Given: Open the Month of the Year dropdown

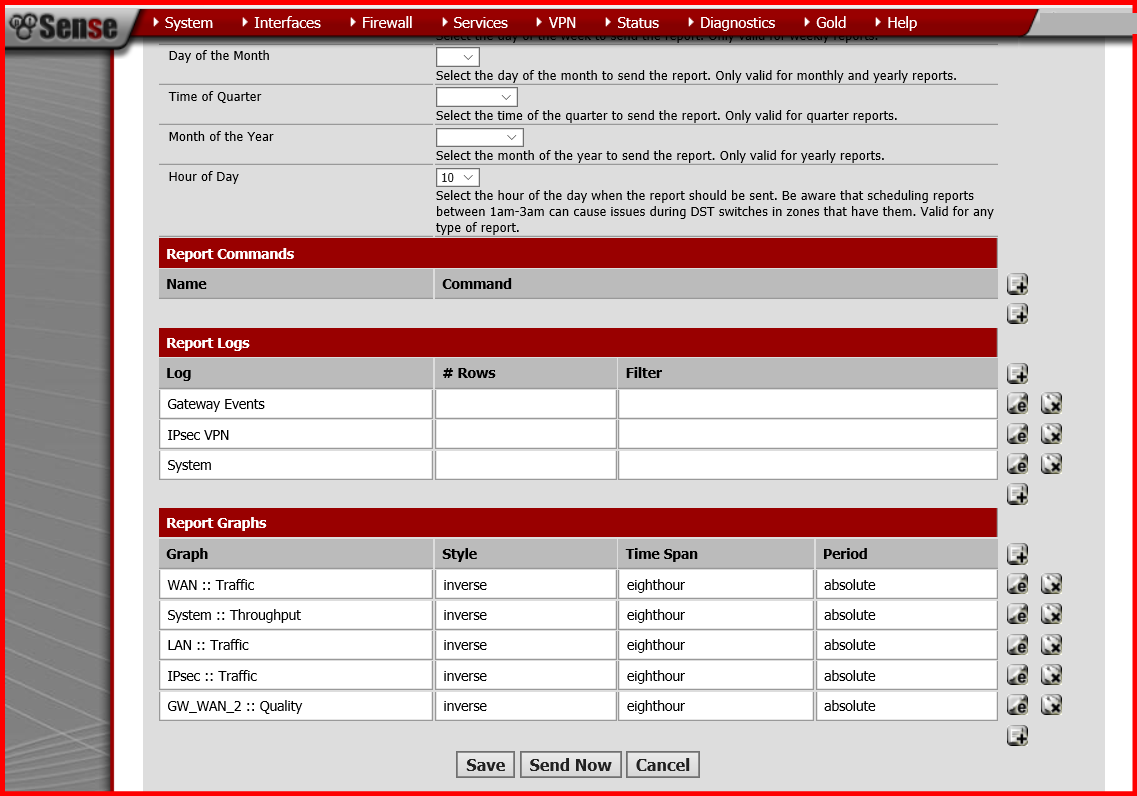Looking at the screenshot, I should coord(479,137).
